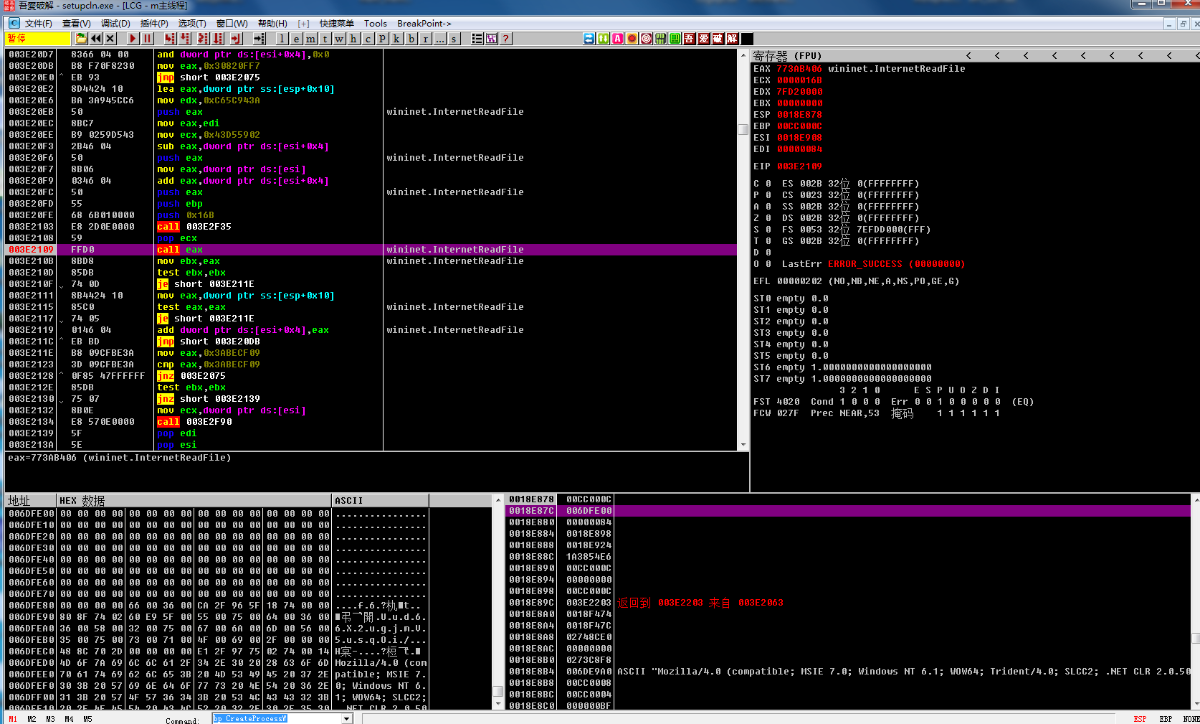Screen dimensions: 1200x724
Task: Open the 窗口(W) menu
Action: (x=232, y=23)
